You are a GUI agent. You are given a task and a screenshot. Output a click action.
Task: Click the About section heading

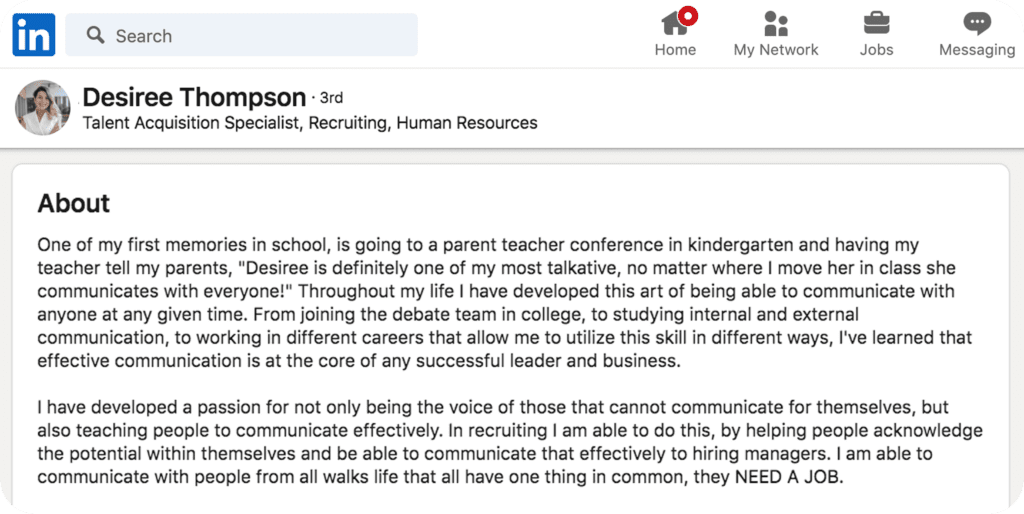(x=74, y=203)
